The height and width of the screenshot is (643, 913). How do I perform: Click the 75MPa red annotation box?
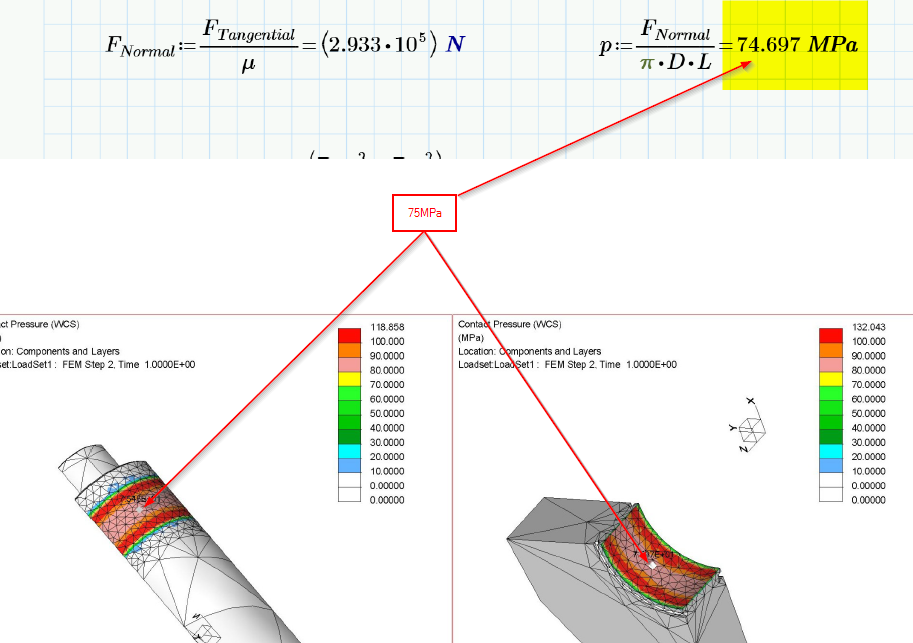click(x=424, y=212)
